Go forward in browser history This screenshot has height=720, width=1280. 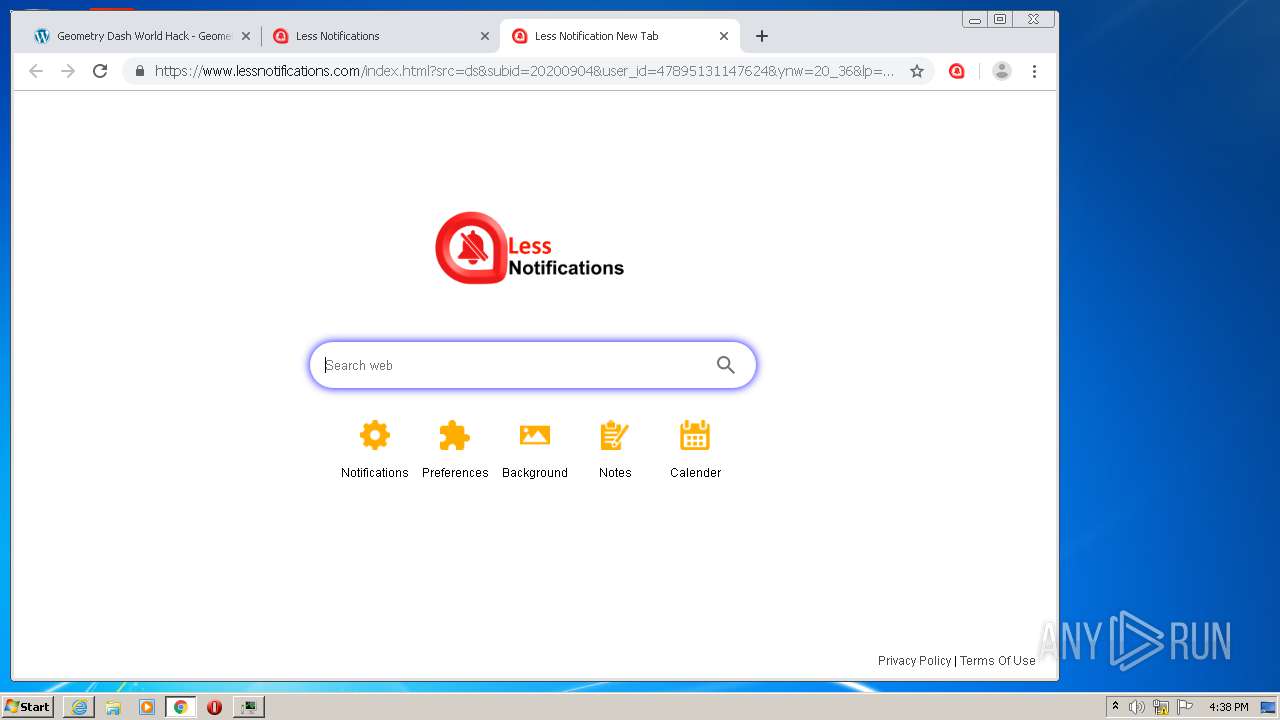tap(68, 71)
